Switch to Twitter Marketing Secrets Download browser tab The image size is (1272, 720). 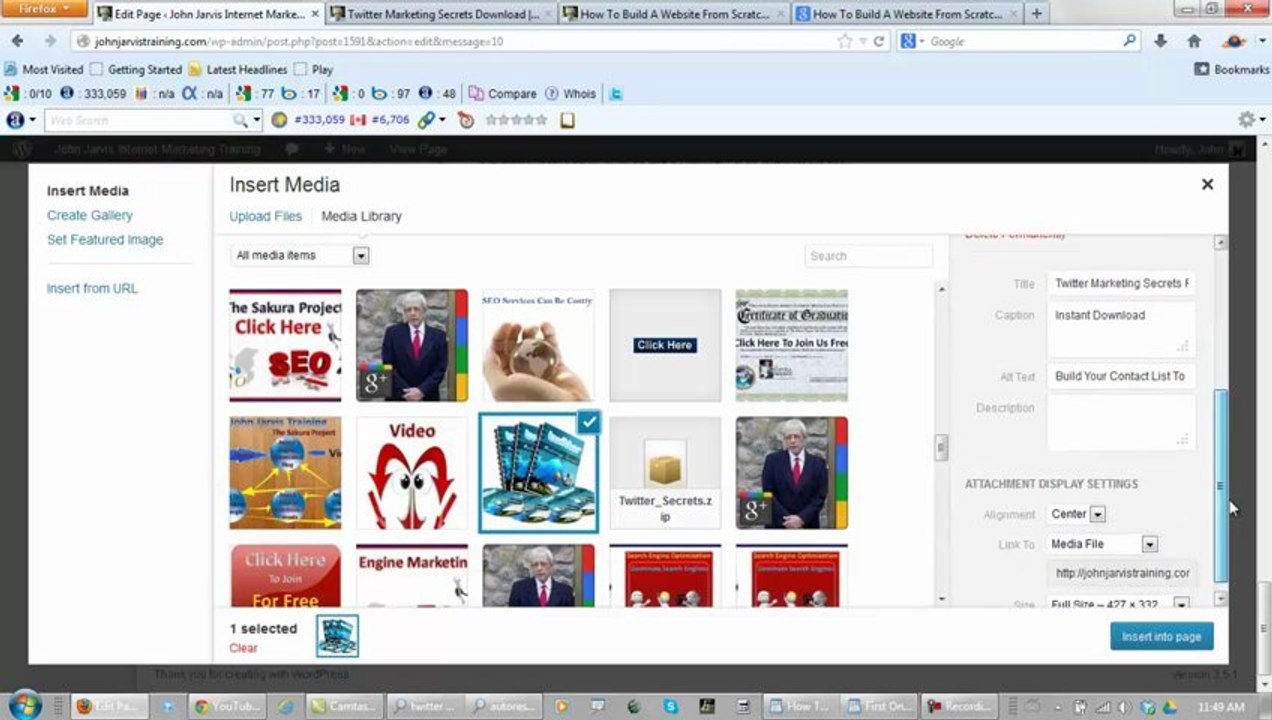tap(439, 14)
